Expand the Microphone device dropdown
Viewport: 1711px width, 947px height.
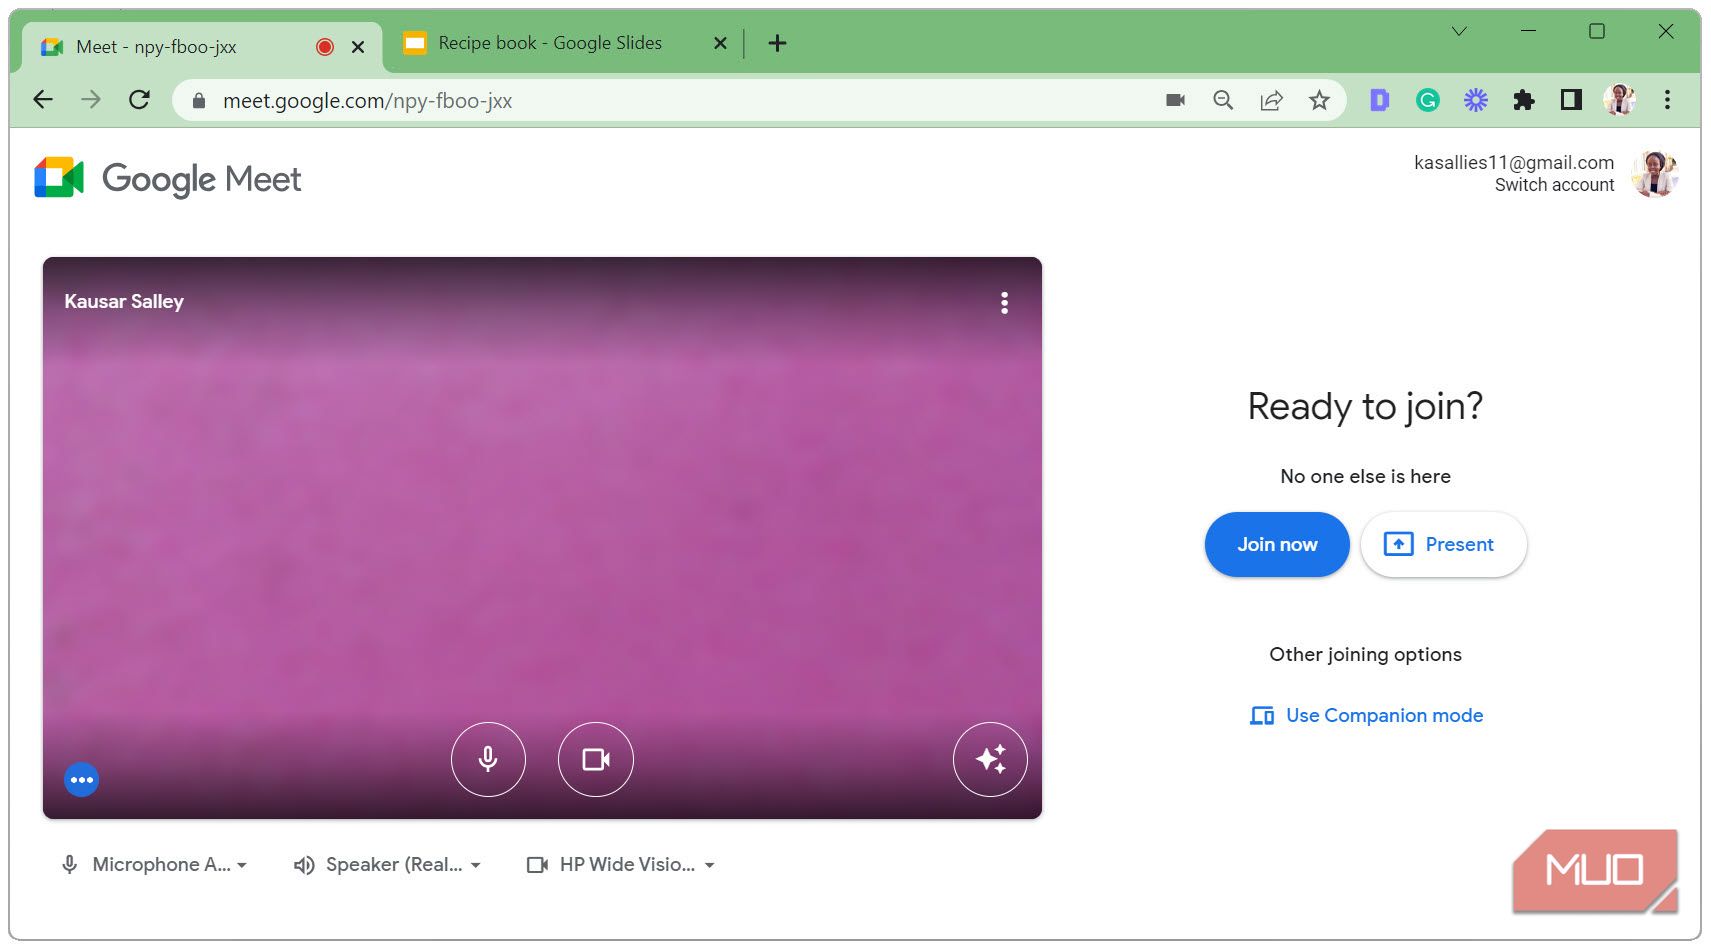coord(155,865)
